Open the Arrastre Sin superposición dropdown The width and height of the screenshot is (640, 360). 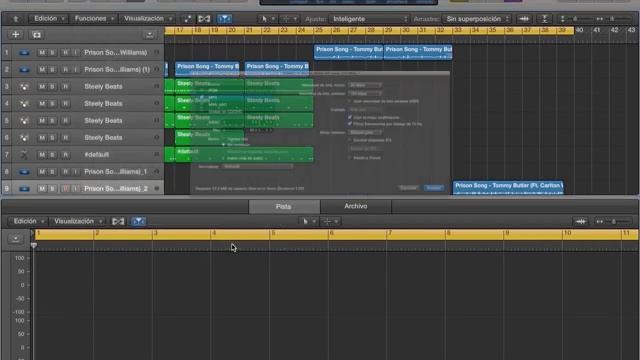pyautogui.click(x=478, y=19)
